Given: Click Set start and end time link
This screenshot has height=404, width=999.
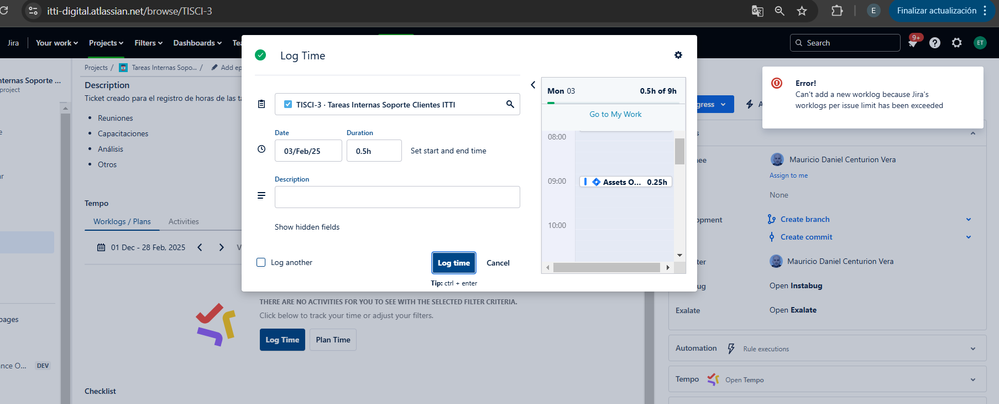Looking at the screenshot, I should click(451, 151).
